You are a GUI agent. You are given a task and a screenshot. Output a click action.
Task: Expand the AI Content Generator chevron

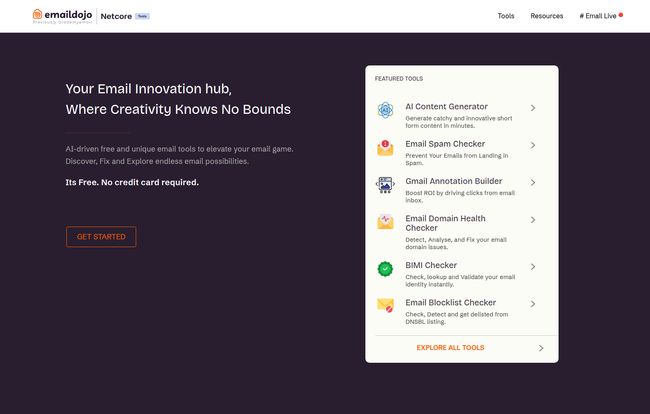tap(533, 108)
